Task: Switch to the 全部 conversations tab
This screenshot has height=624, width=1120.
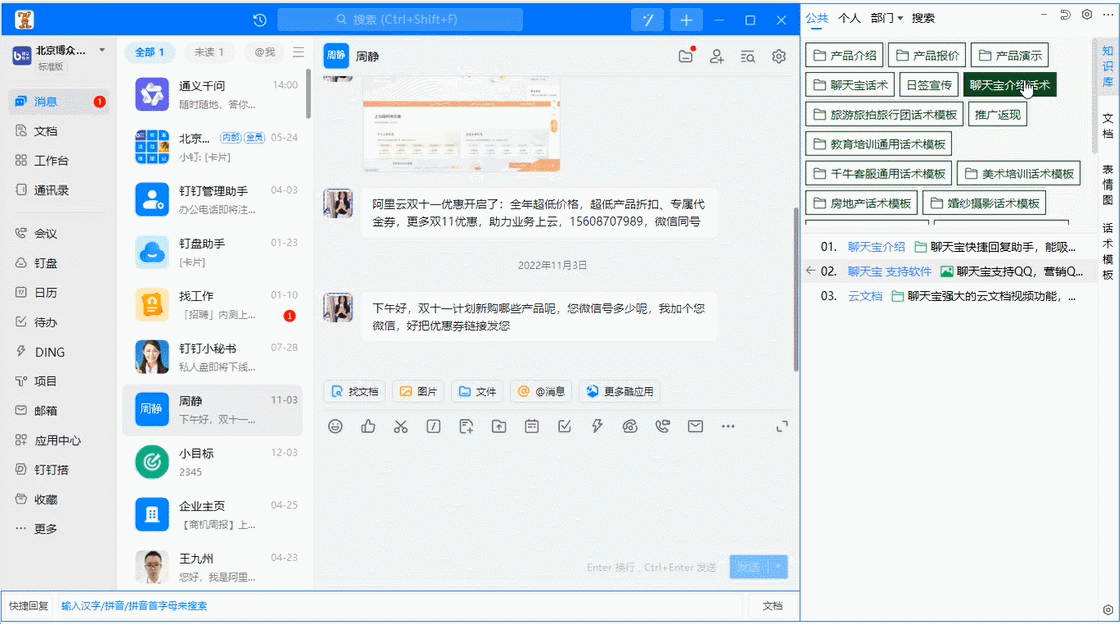Action: click(x=149, y=52)
